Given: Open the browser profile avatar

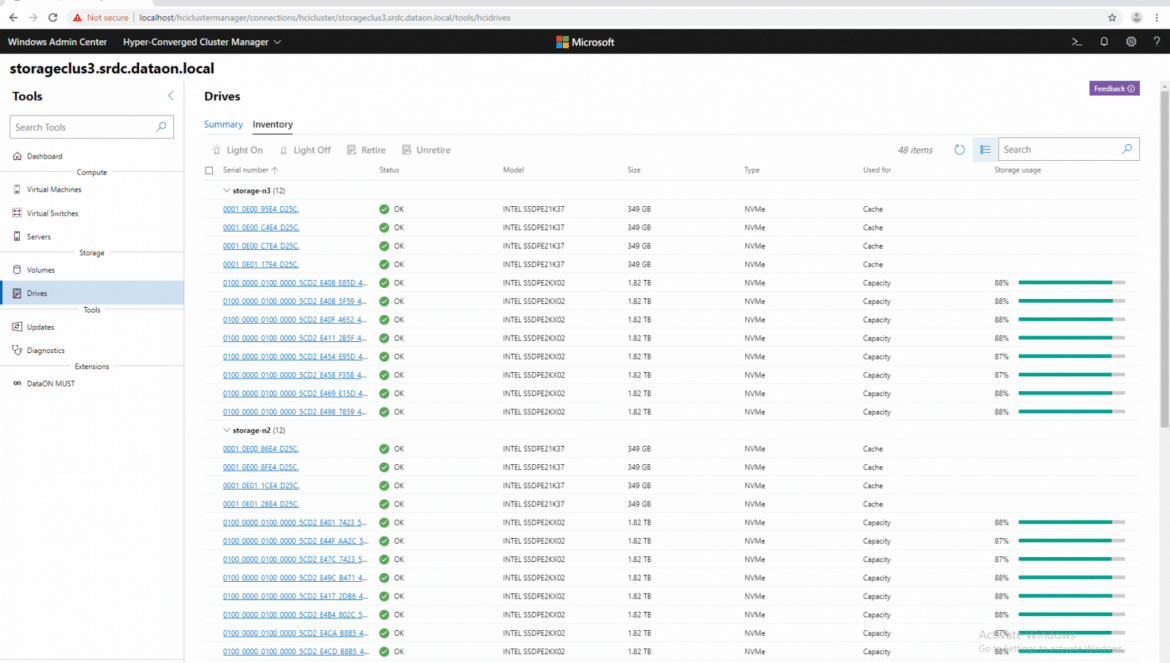Looking at the screenshot, I should click(x=1136, y=17).
